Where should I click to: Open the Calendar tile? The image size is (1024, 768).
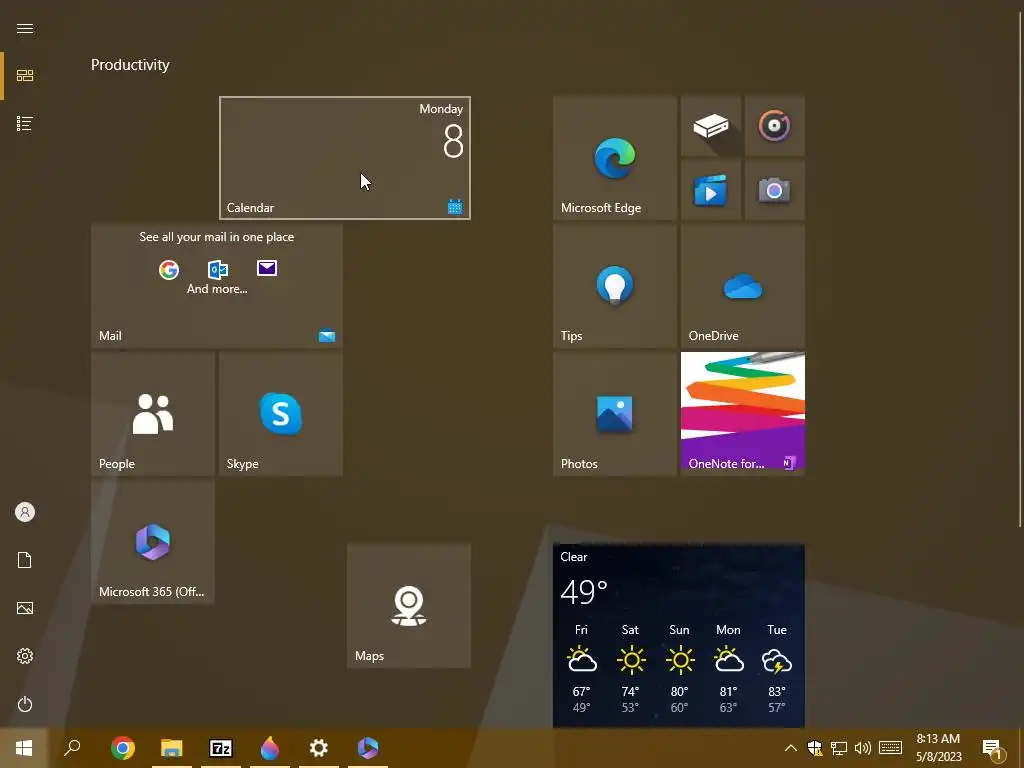click(x=345, y=157)
